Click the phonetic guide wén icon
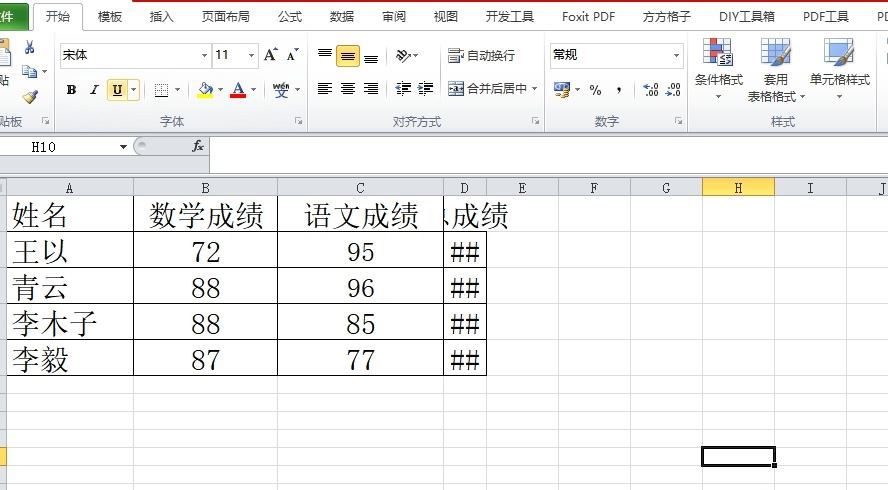This screenshot has height=490, width=888. pyautogui.click(x=281, y=90)
